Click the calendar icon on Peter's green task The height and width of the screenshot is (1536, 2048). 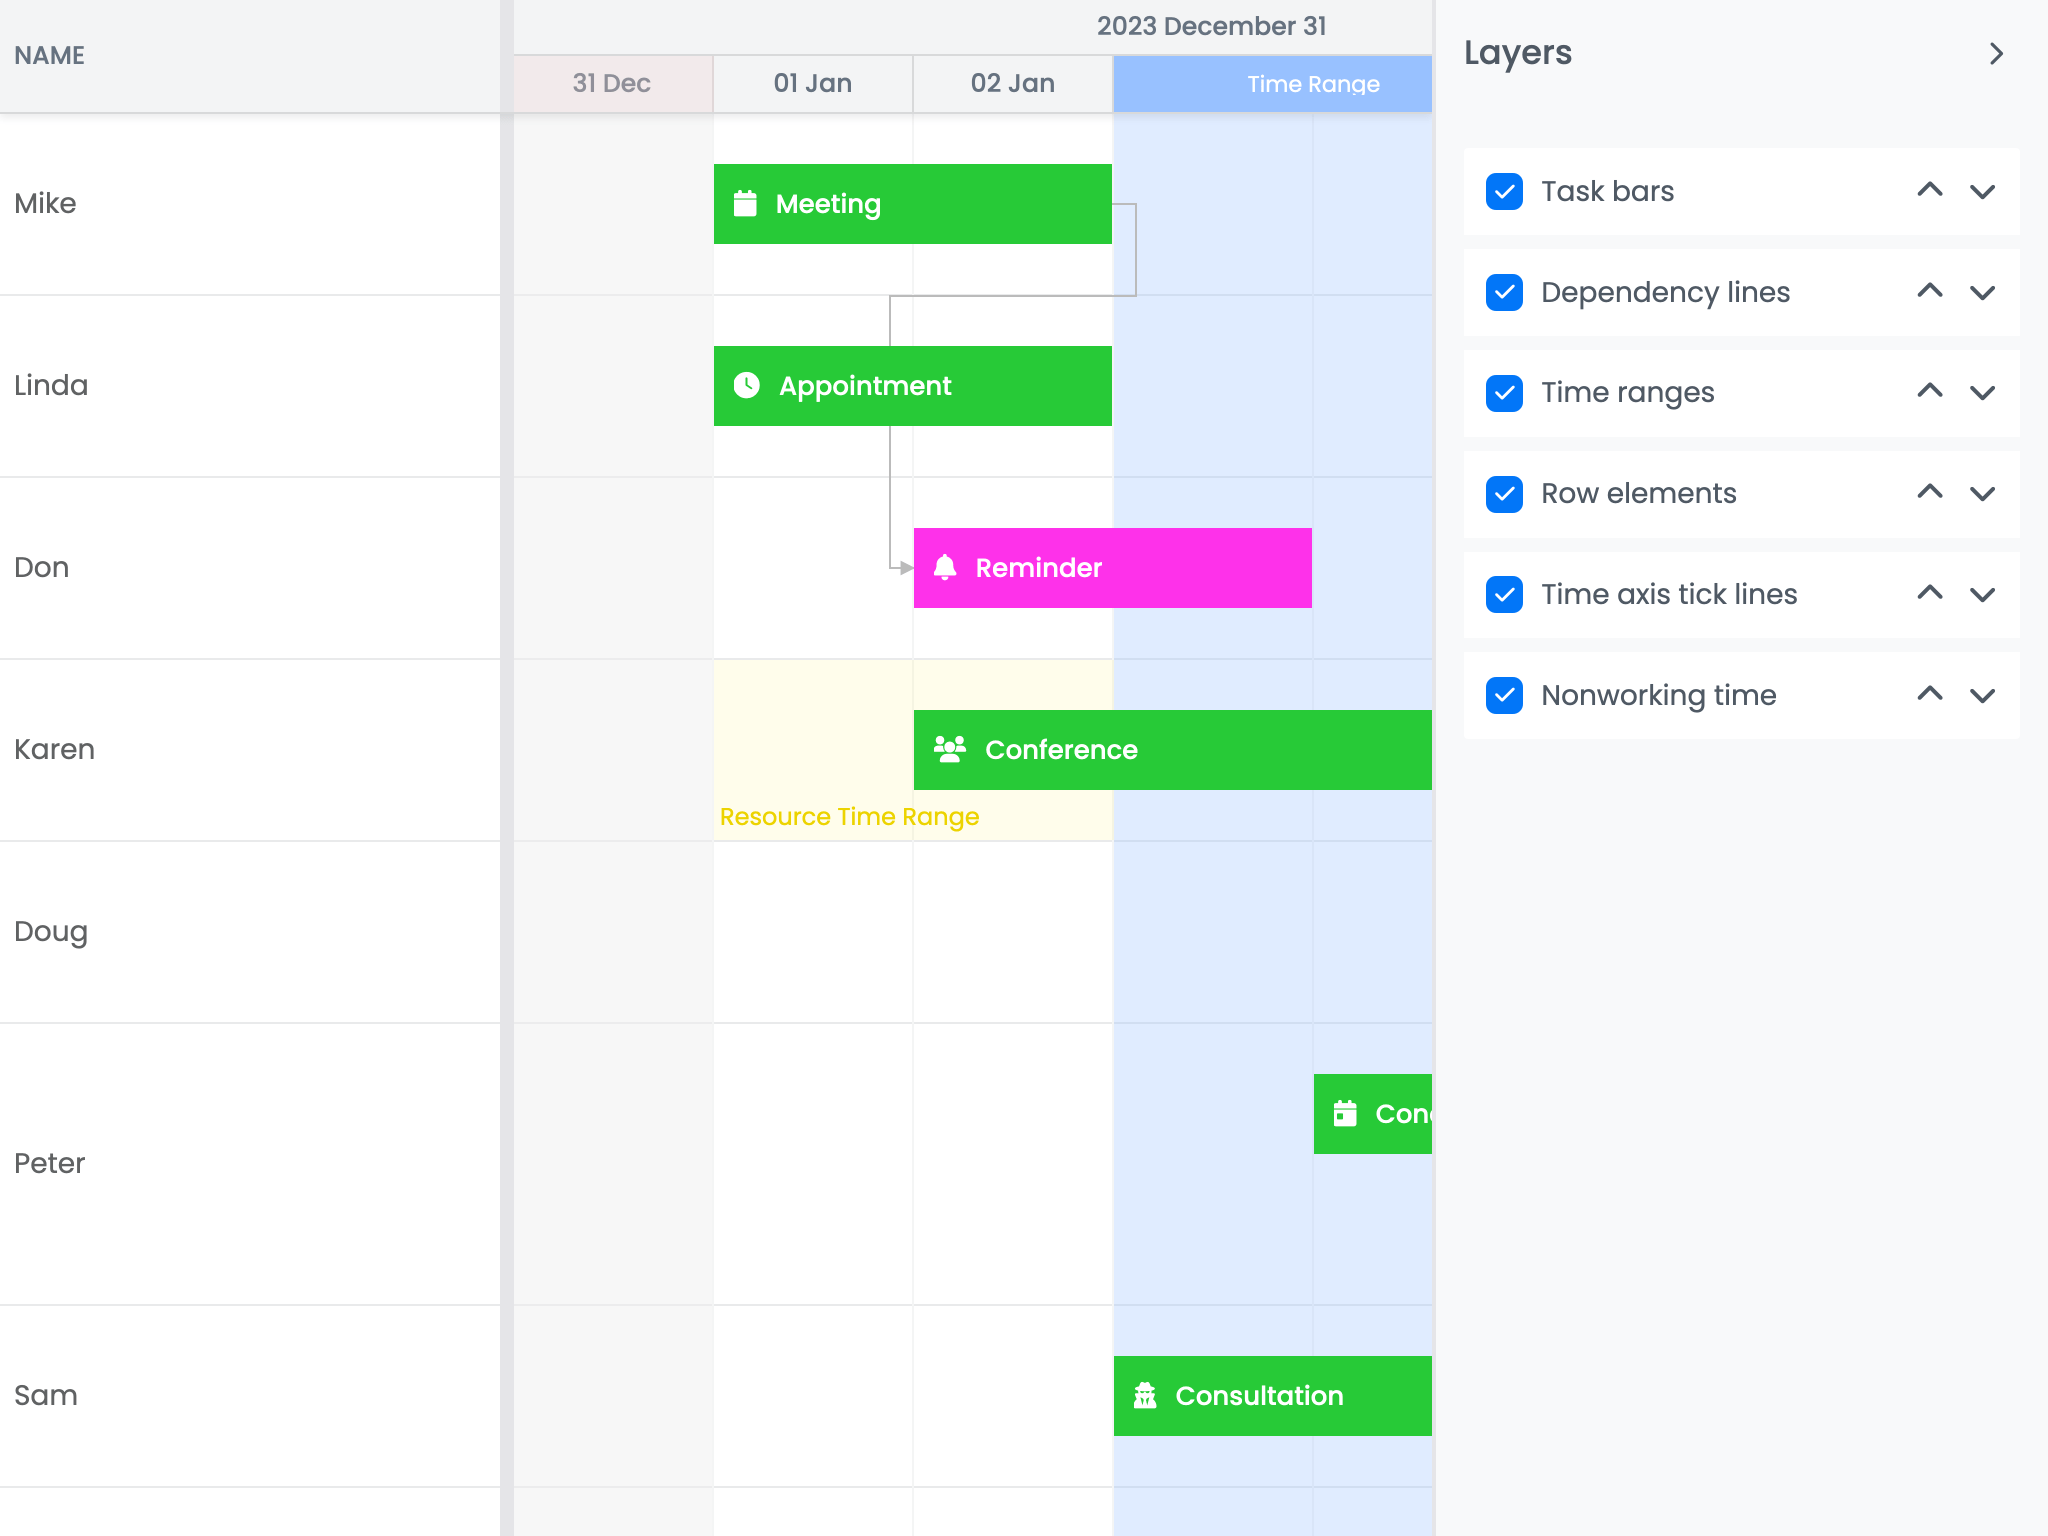pos(1344,1112)
